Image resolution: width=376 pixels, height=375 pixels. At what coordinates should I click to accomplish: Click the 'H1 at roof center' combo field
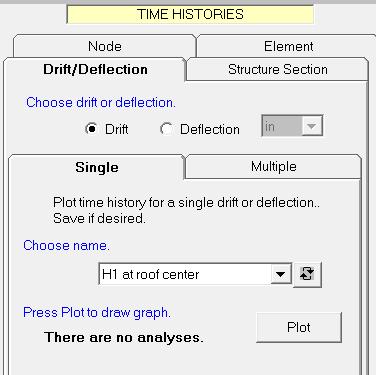coord(195,274)
